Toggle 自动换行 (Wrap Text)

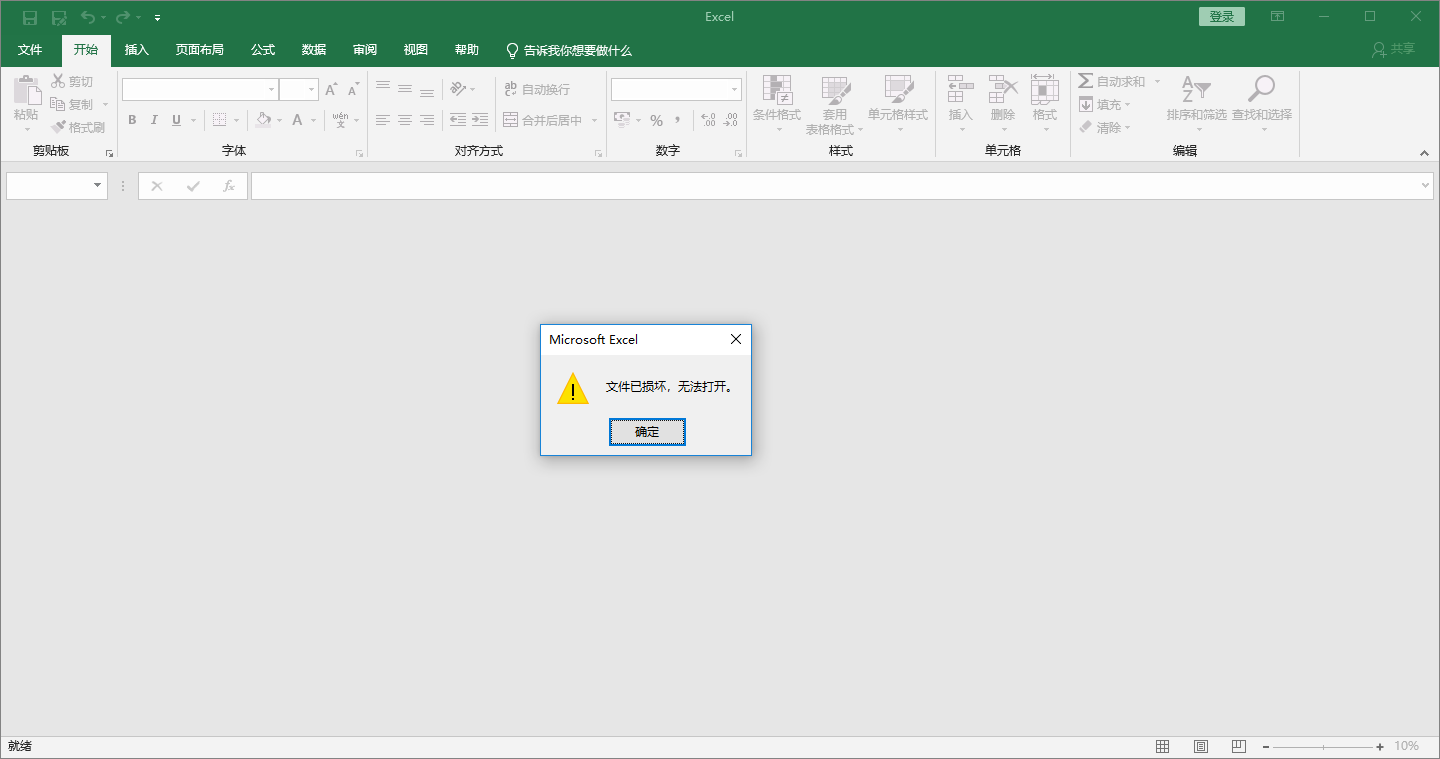[538, 89]
